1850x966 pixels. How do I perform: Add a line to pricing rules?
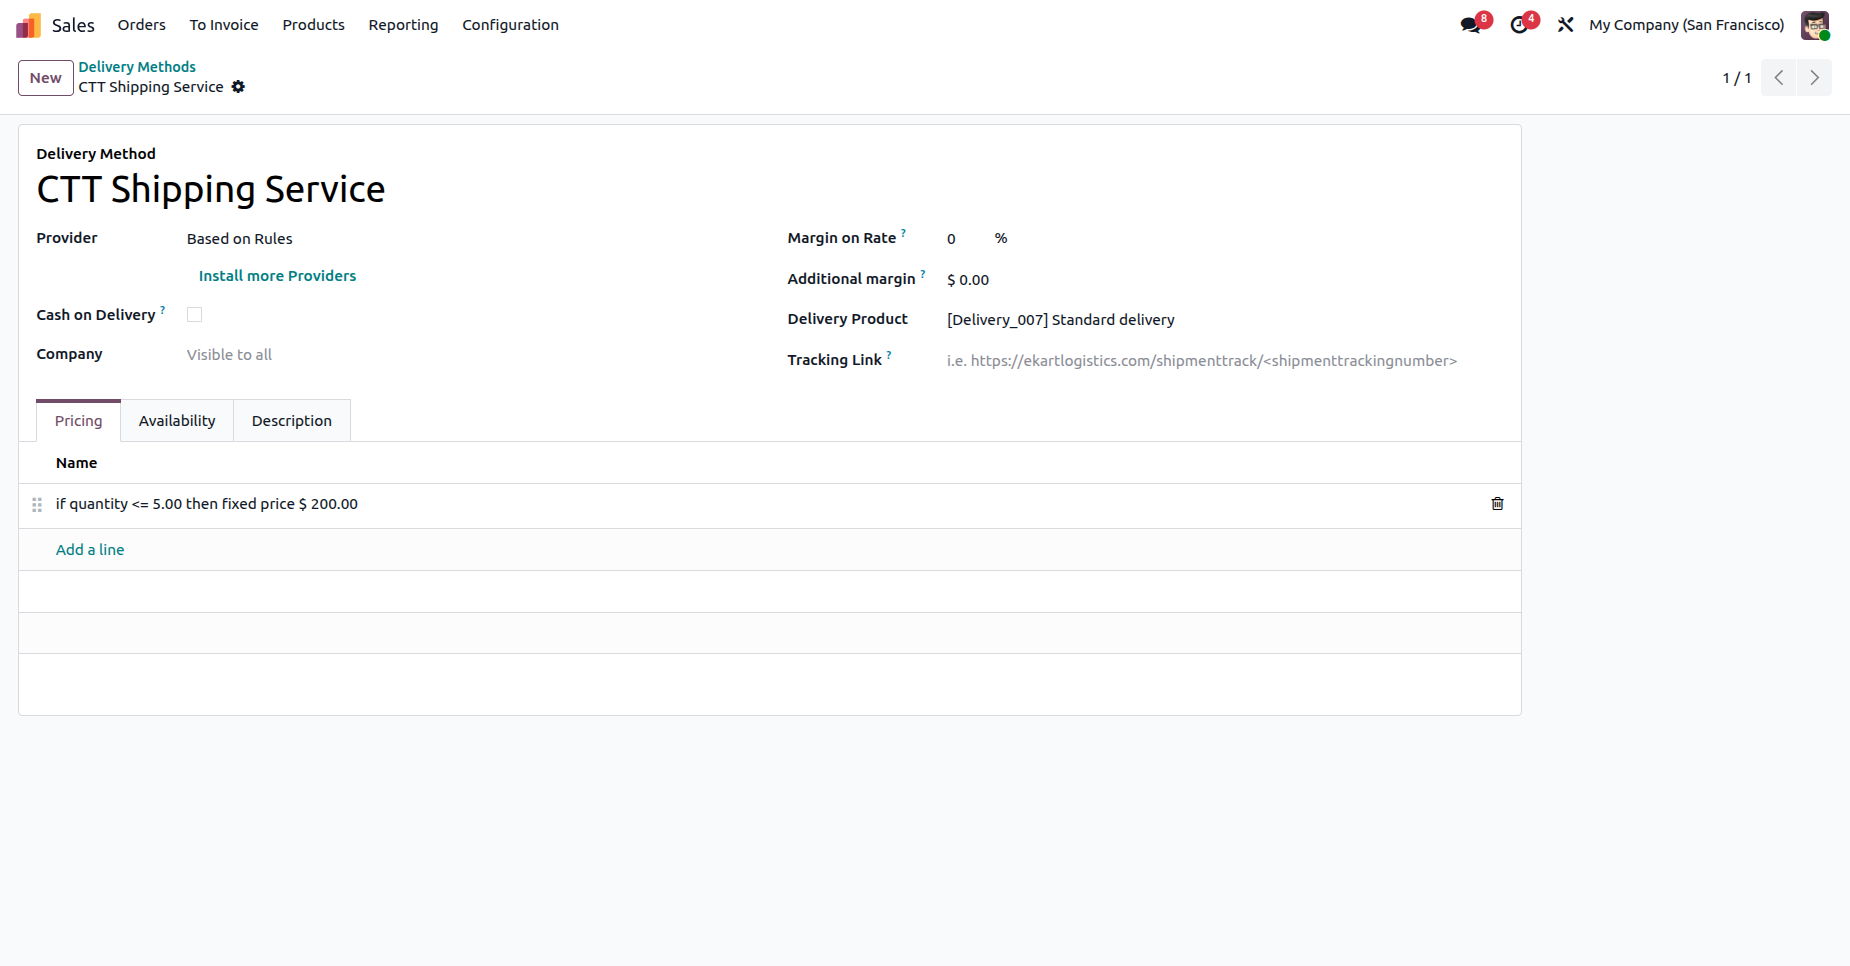[x=90, y=550]
